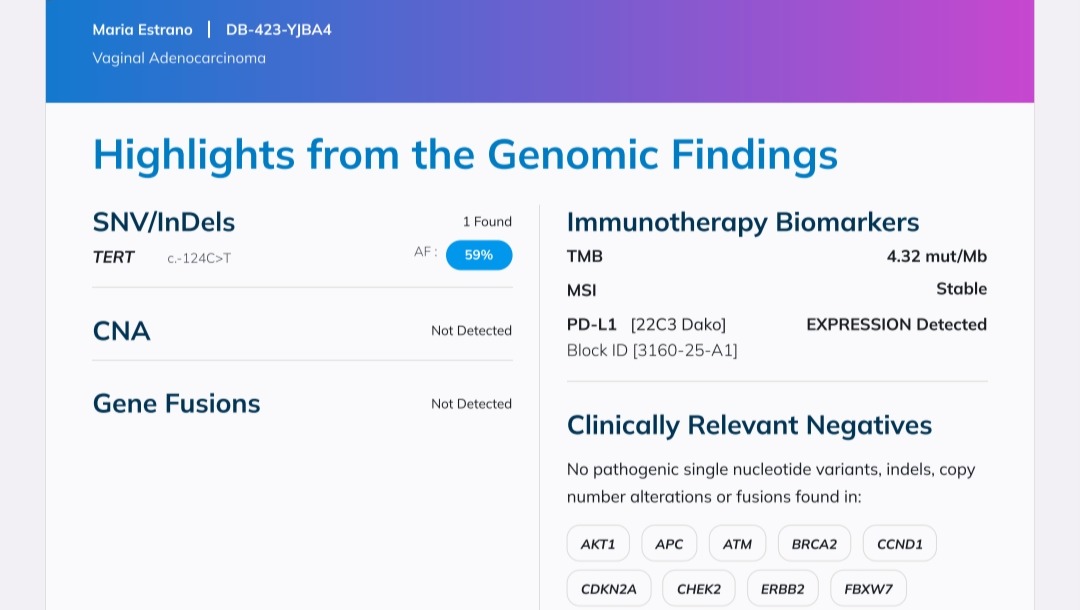Select the ERBB2 gene chip
Image resolution: width=1080 pixels, height=610 pixels.
tap(782, 589)
